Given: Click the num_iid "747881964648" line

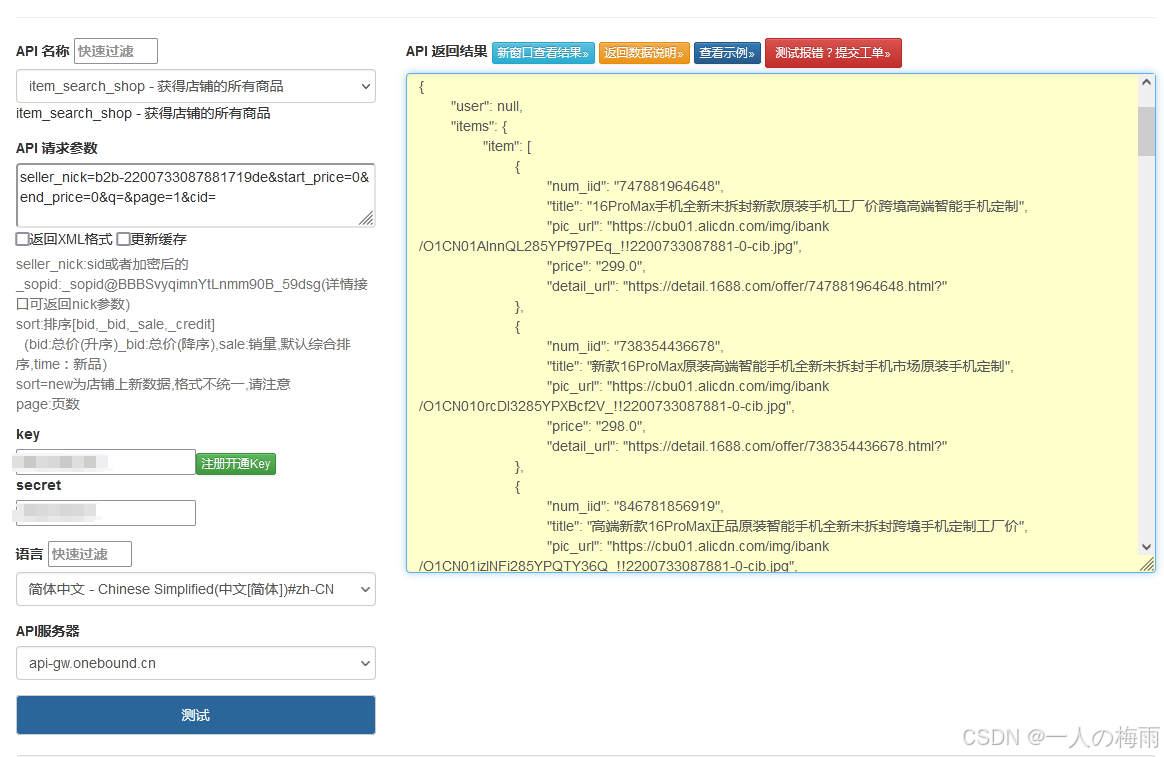Looking at the screenshot, I should pyautogui.click(x=635, y=186).
